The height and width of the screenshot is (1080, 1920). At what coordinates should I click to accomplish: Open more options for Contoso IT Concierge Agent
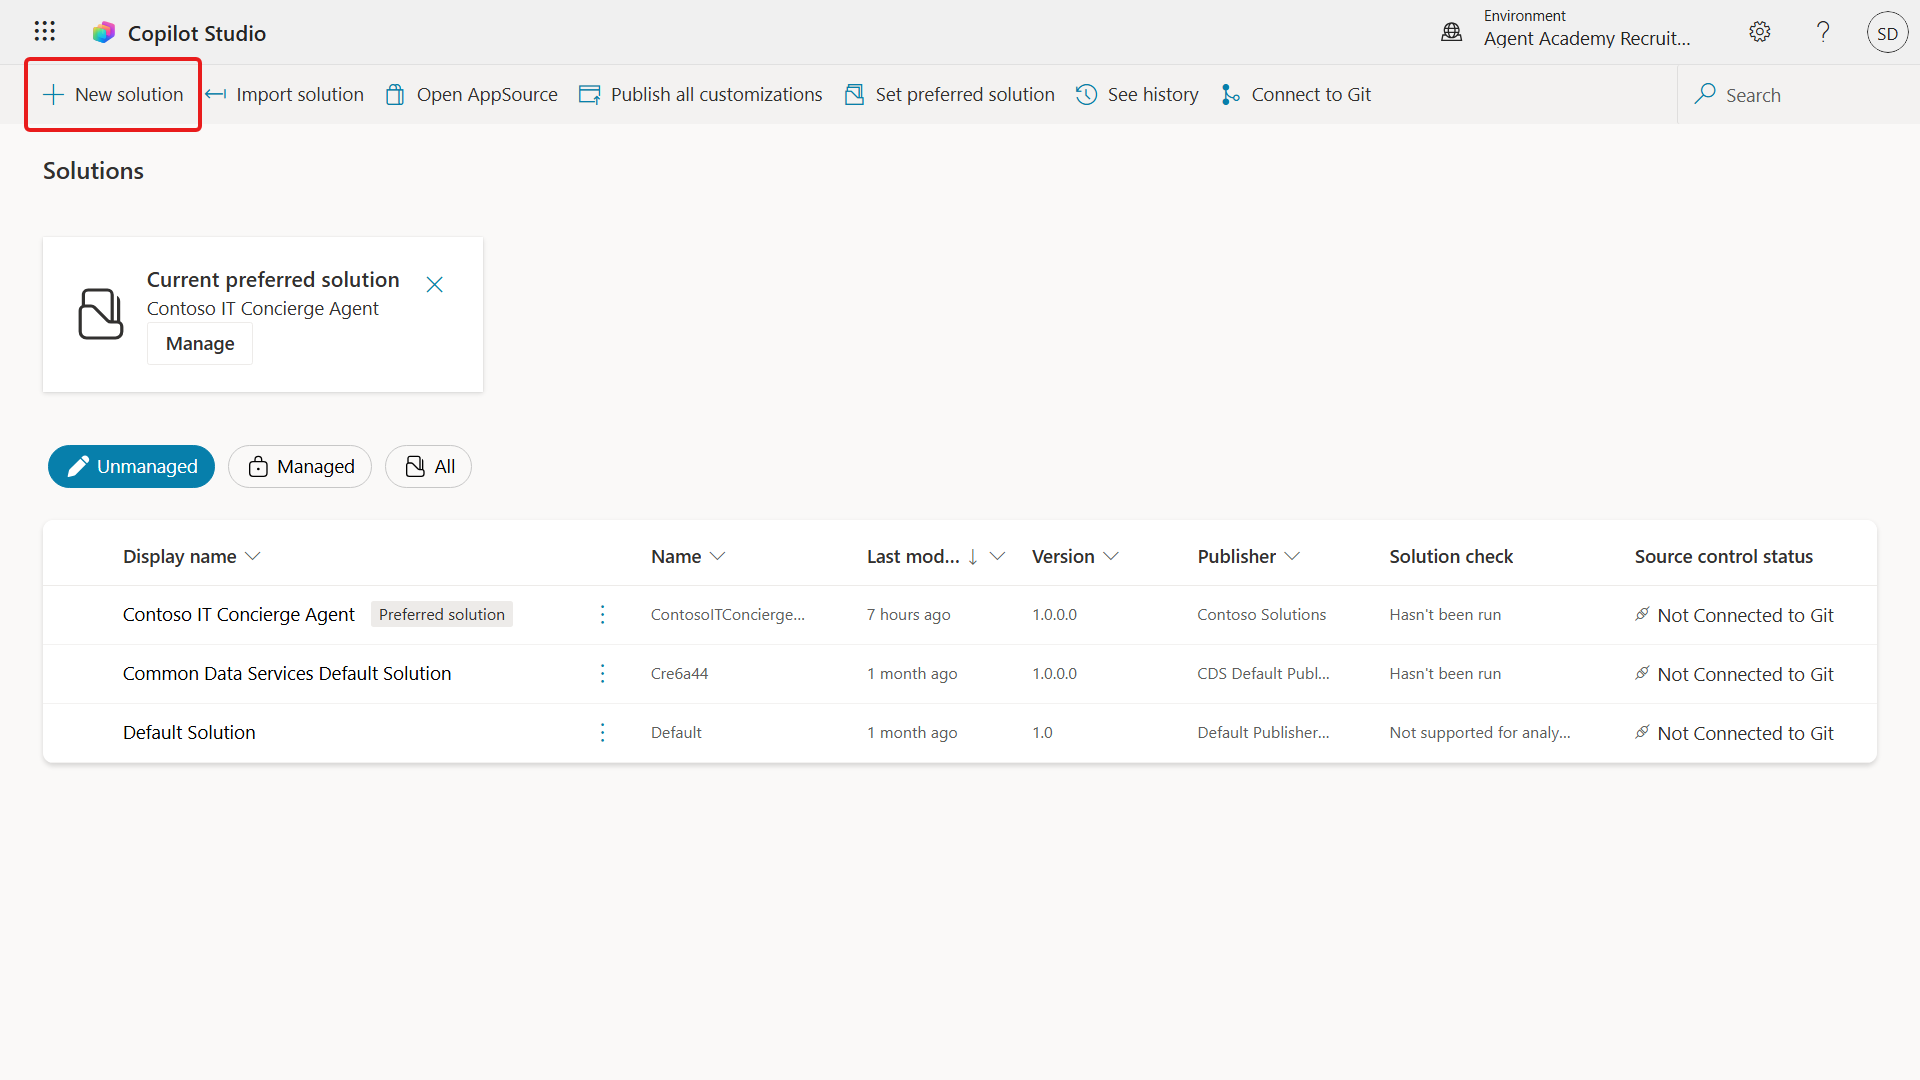(602, 614)
